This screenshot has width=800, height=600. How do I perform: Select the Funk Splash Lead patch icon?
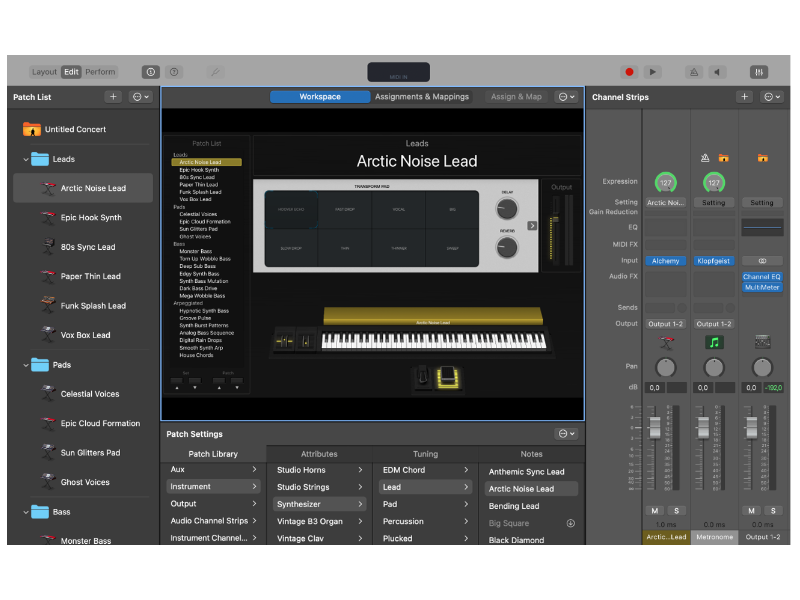click(x=48, y=306)
